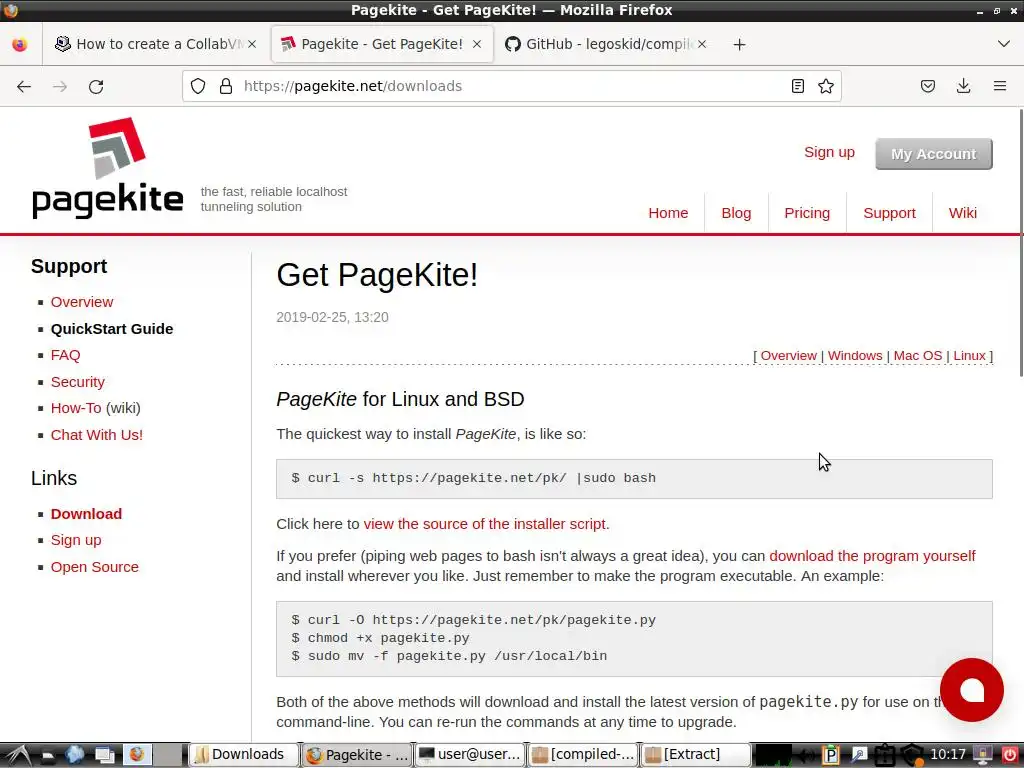Click the chmod +x pagekite.py line
This screenshot has height=768, width=1024.
pos(381,638)
